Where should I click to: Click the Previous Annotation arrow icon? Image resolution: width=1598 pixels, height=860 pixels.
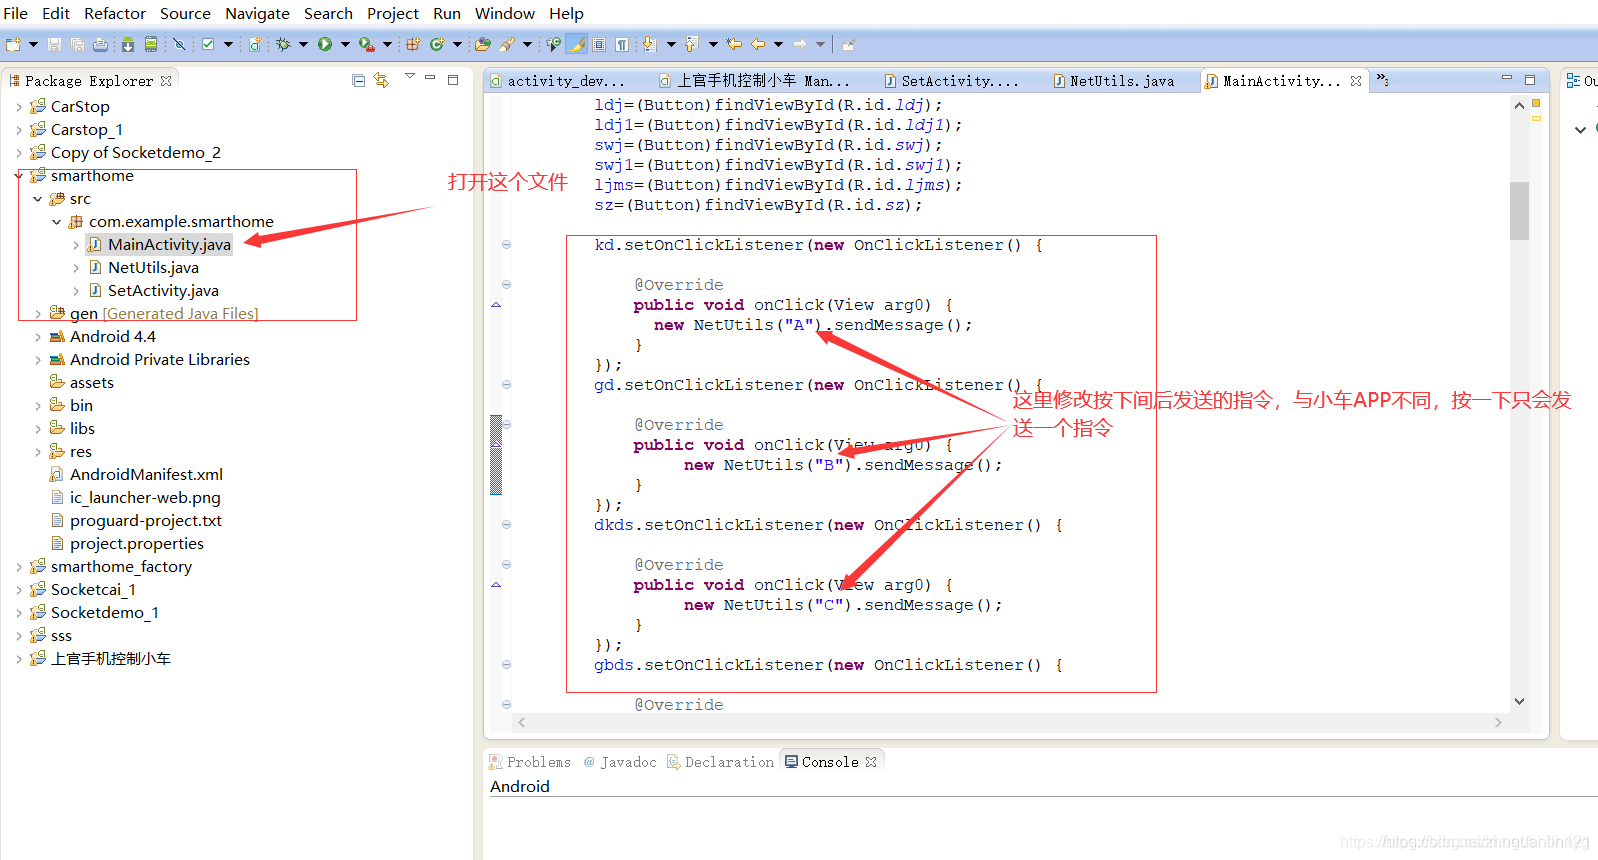tap(691, 44)
